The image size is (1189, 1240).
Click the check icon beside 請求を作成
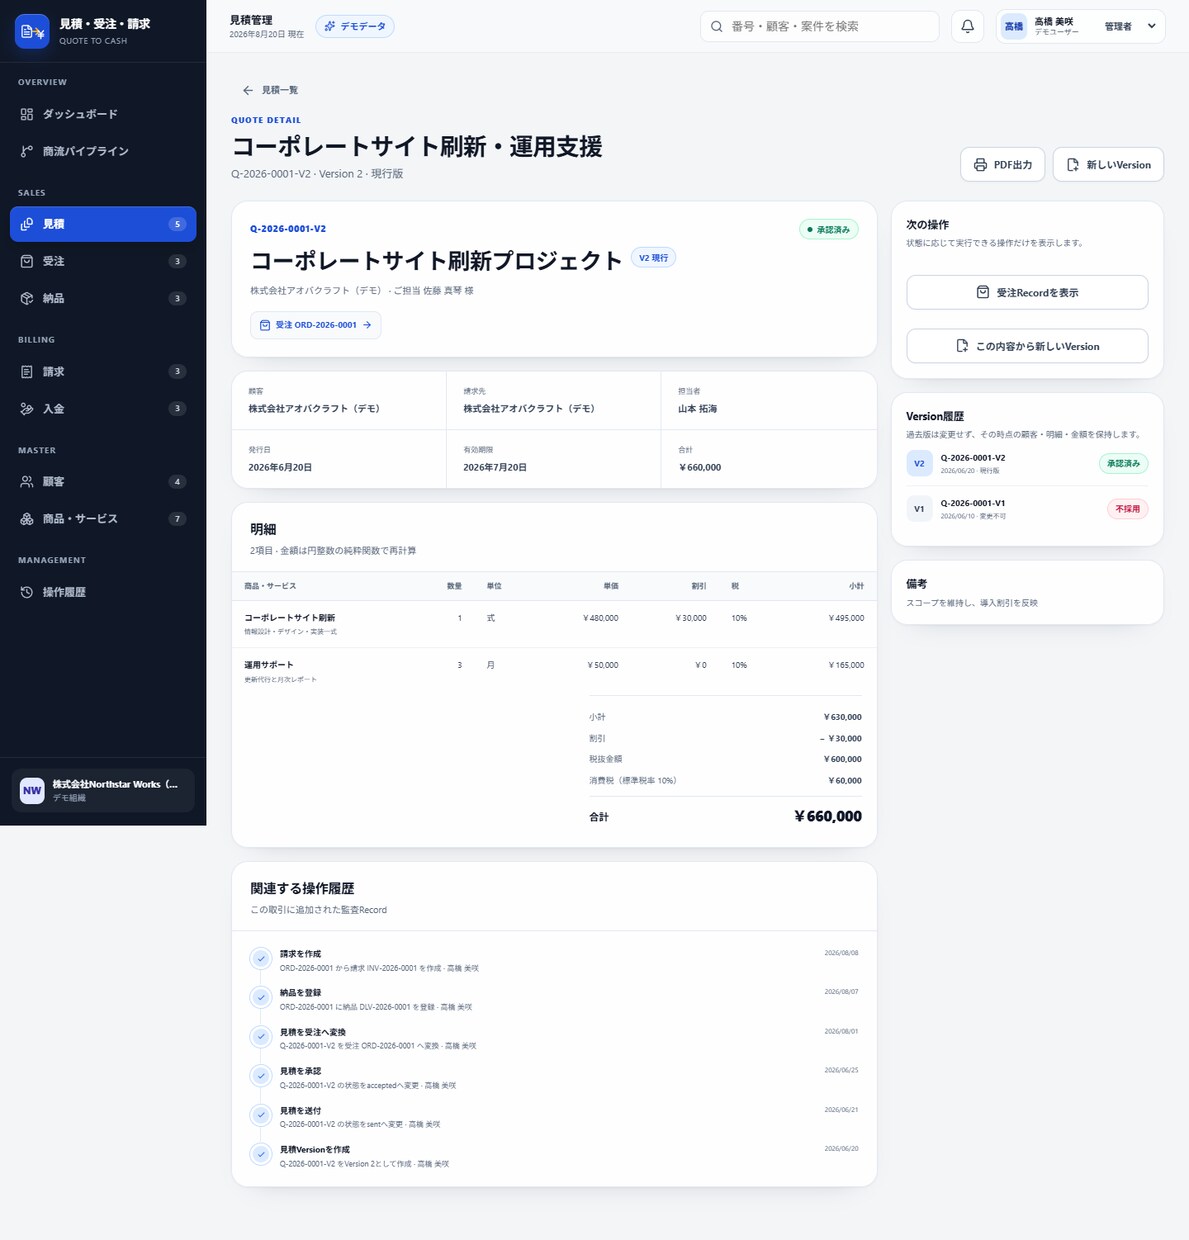tap(261, 958)
